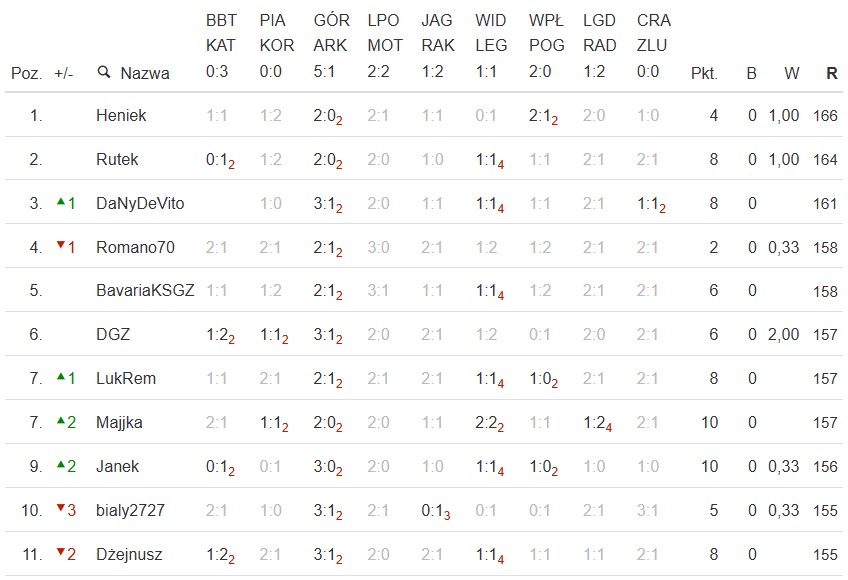Select the WPŁ POG match column header

click(547, 46)
